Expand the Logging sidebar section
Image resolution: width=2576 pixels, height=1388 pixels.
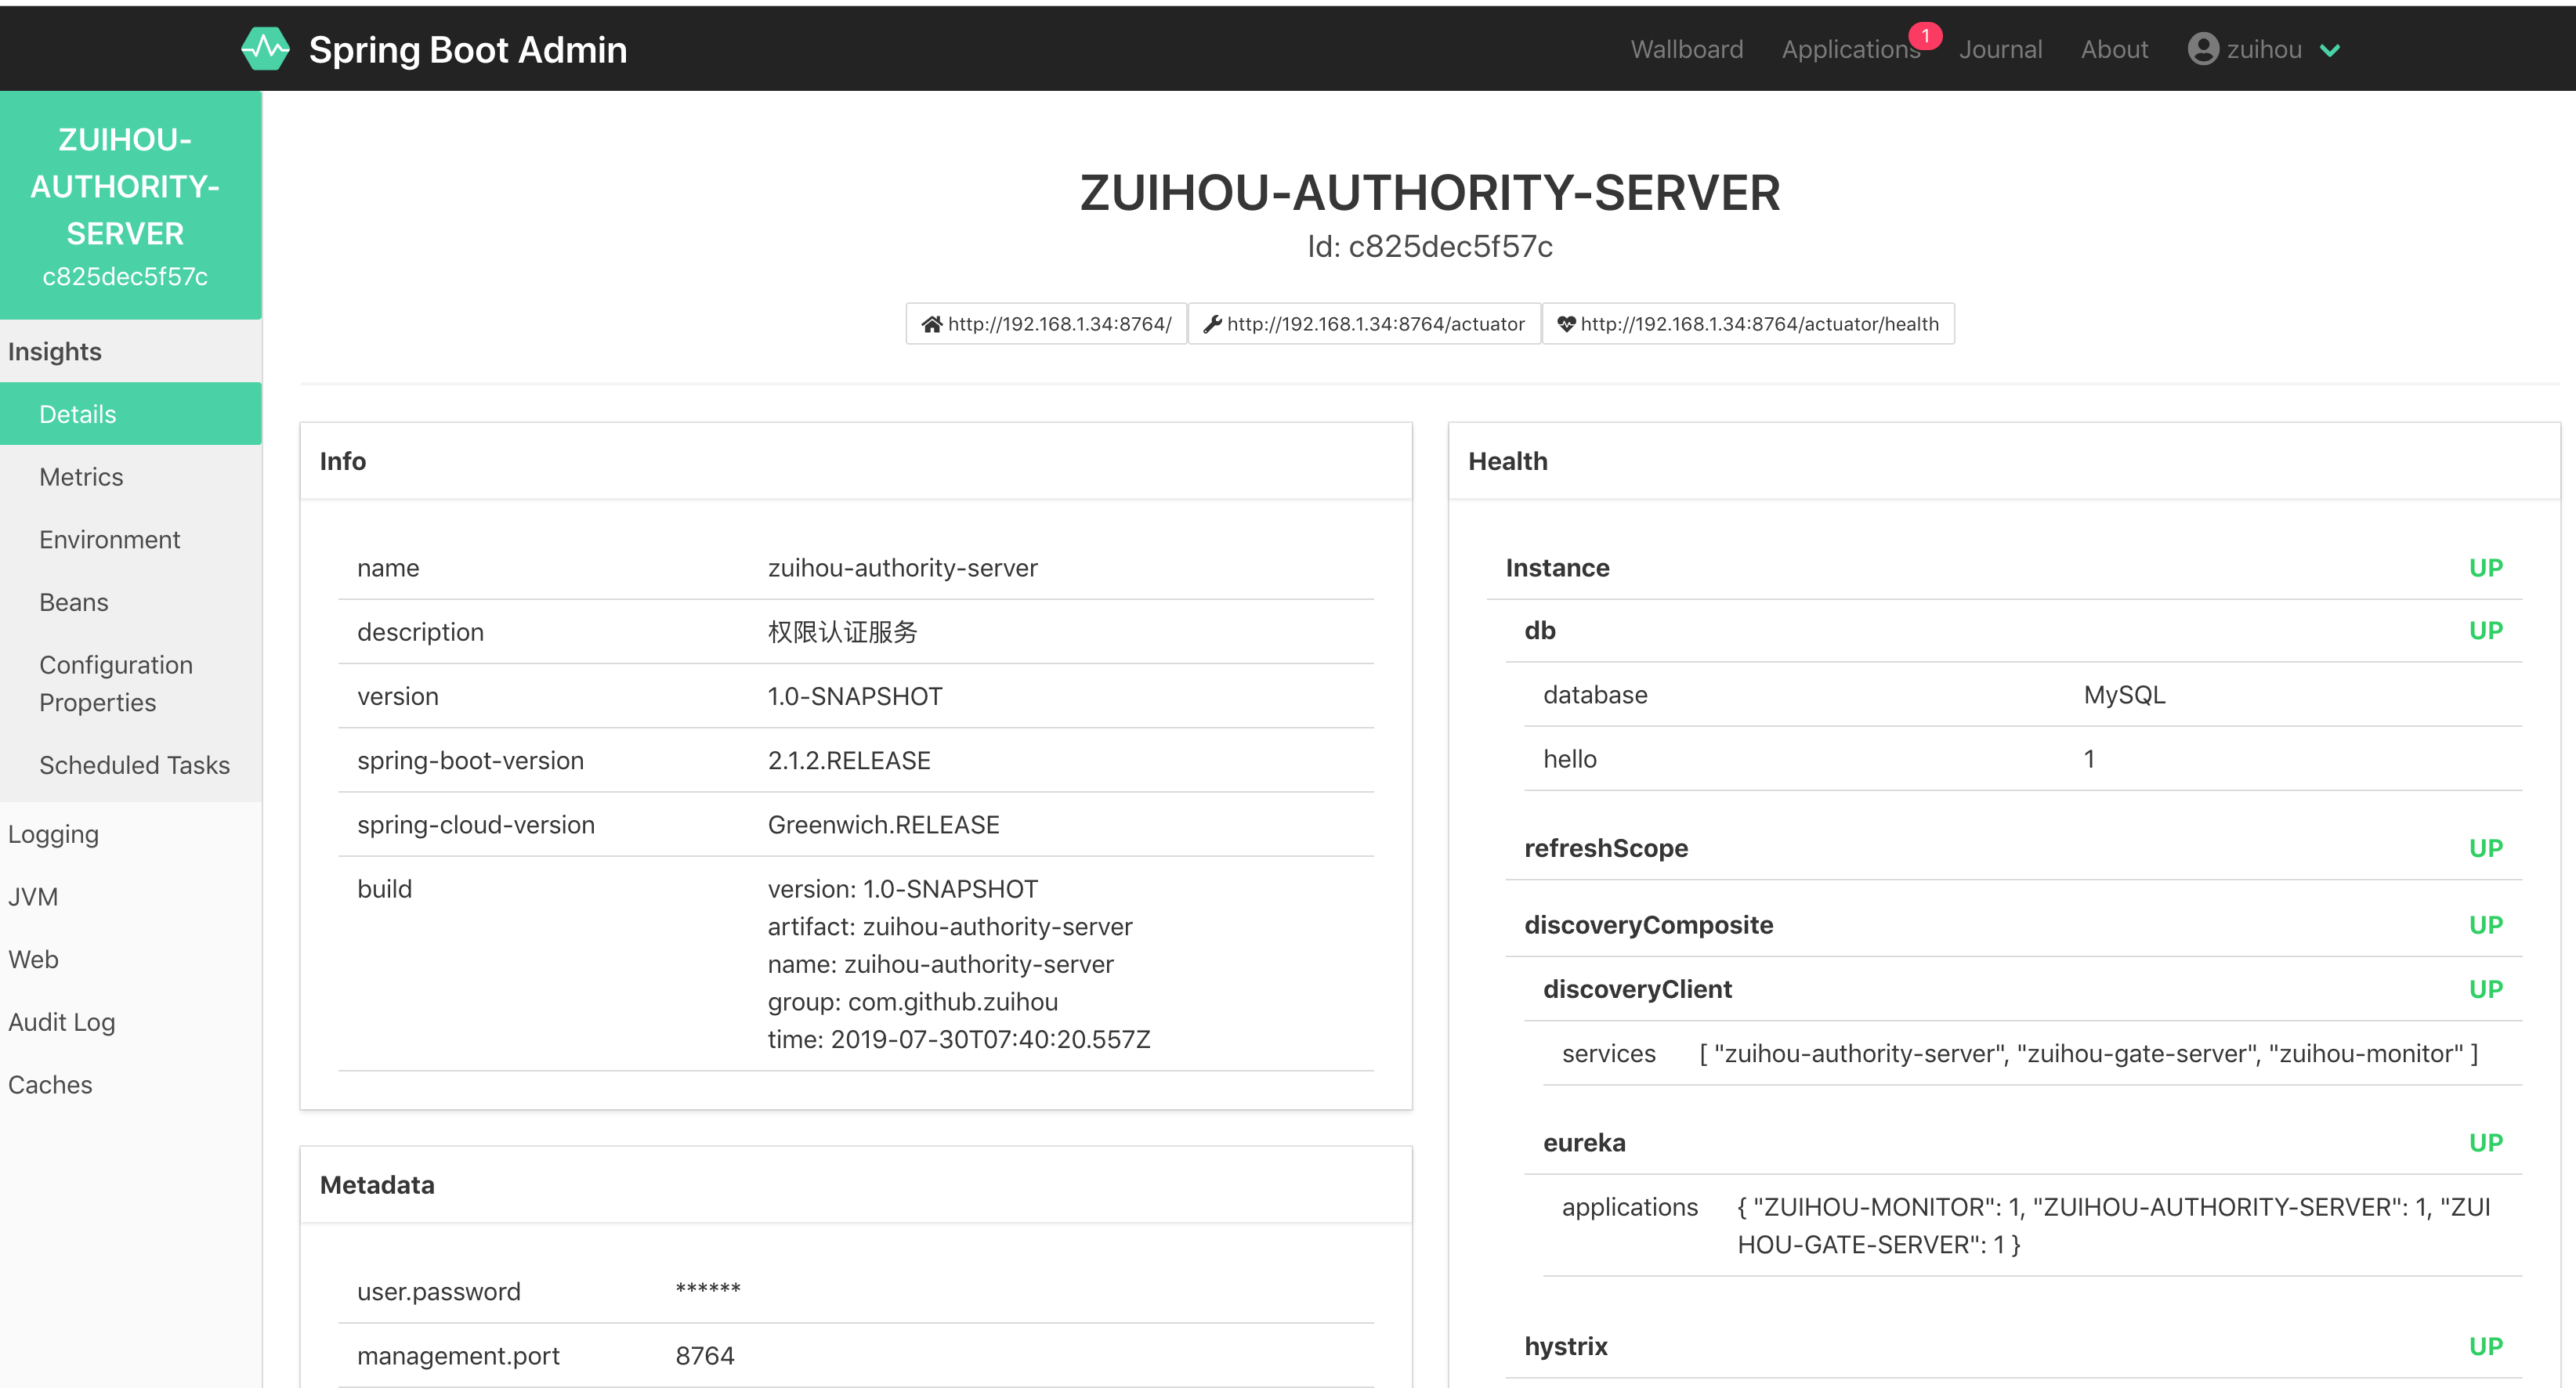pyautogui.click(x=53, y=834)
